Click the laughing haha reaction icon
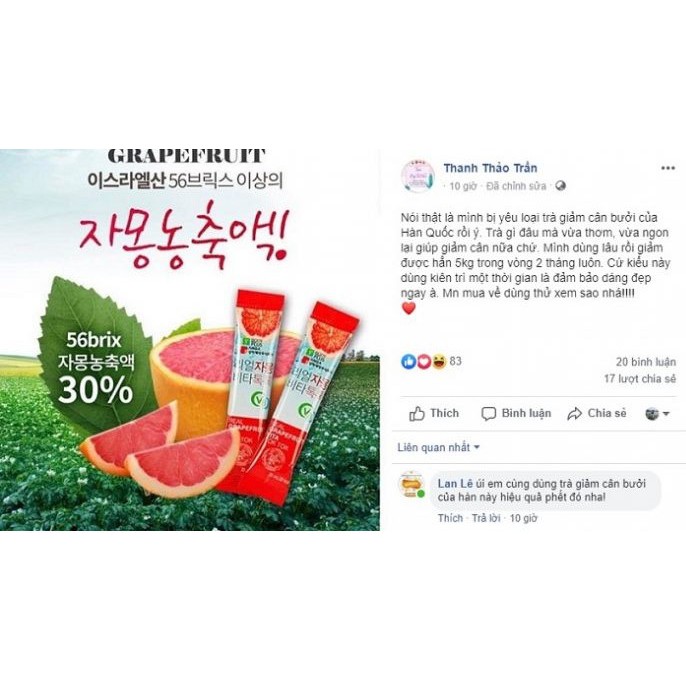Screen dimensions: 686x686 point(439,361)
